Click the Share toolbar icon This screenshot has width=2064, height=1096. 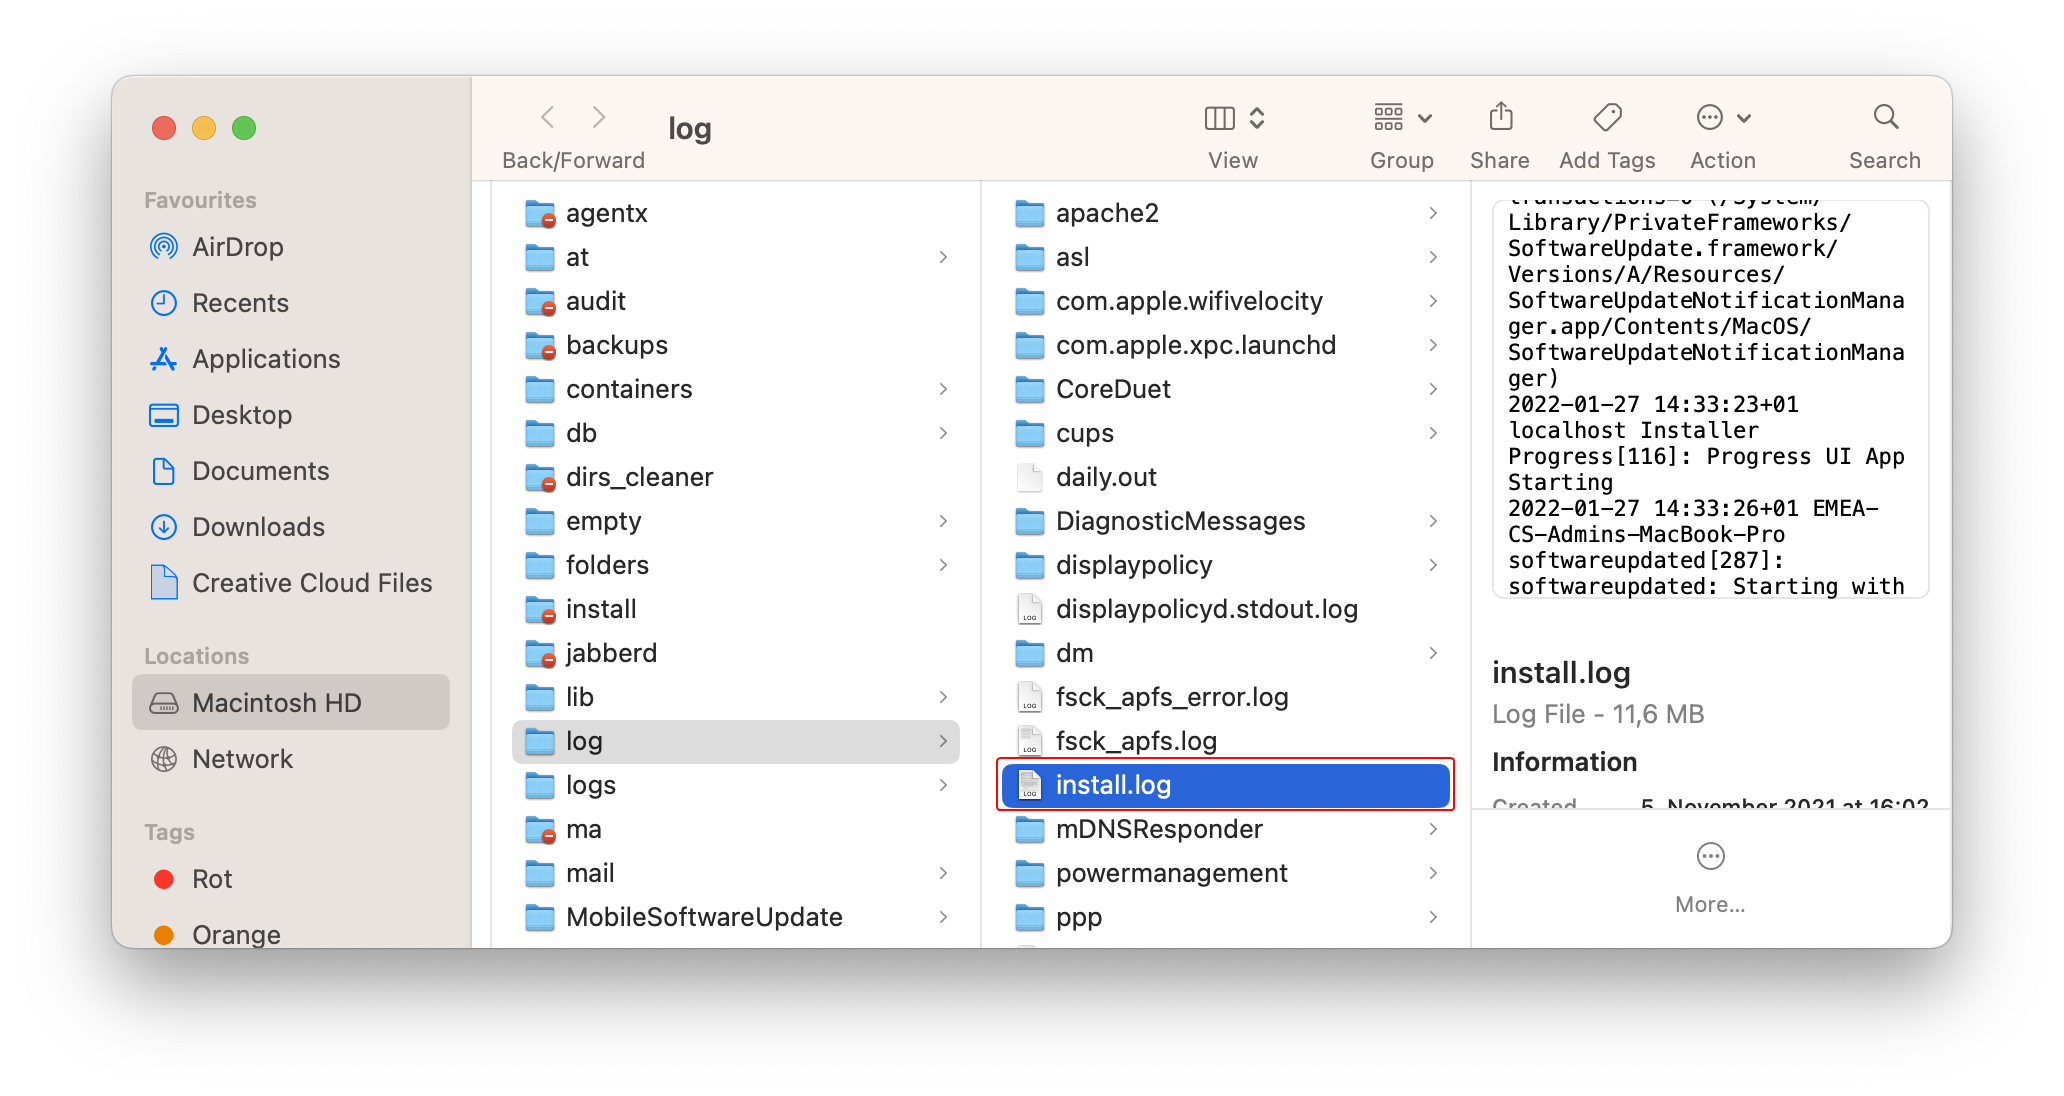[1499, 117]
